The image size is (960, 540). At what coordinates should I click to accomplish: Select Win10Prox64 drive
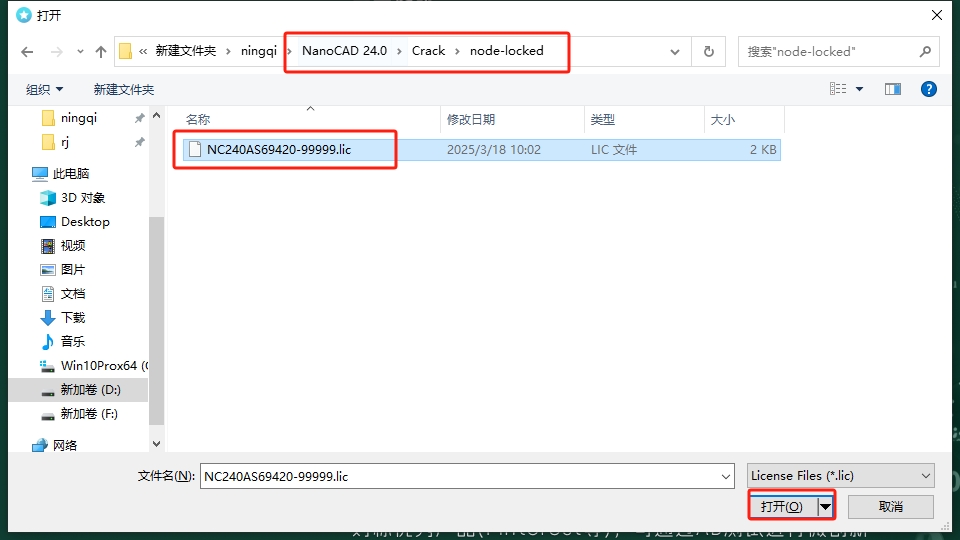(93, 366)
